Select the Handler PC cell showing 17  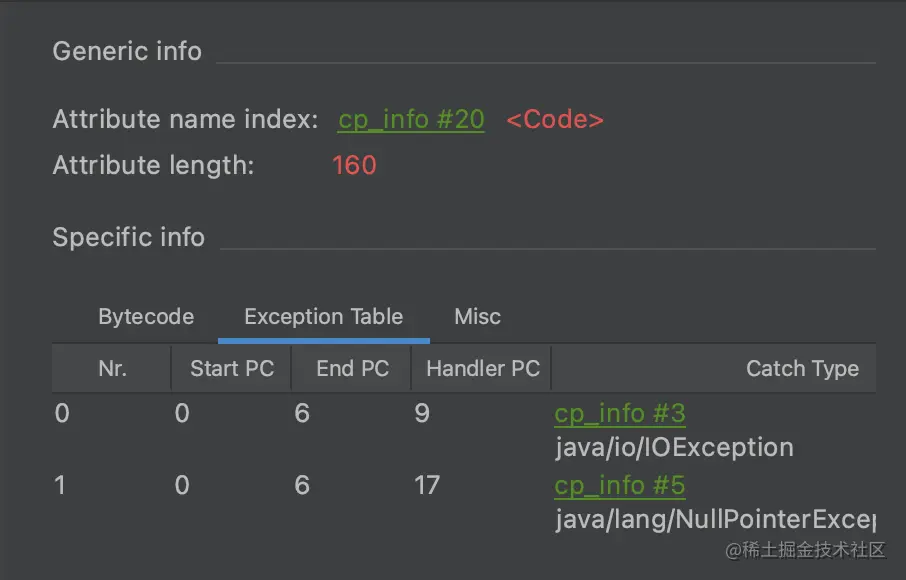tap(427, 485)
